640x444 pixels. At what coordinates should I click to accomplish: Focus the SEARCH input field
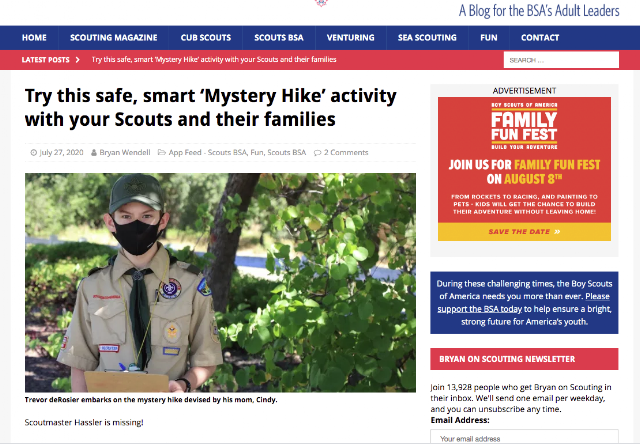[x=561, y=60]
